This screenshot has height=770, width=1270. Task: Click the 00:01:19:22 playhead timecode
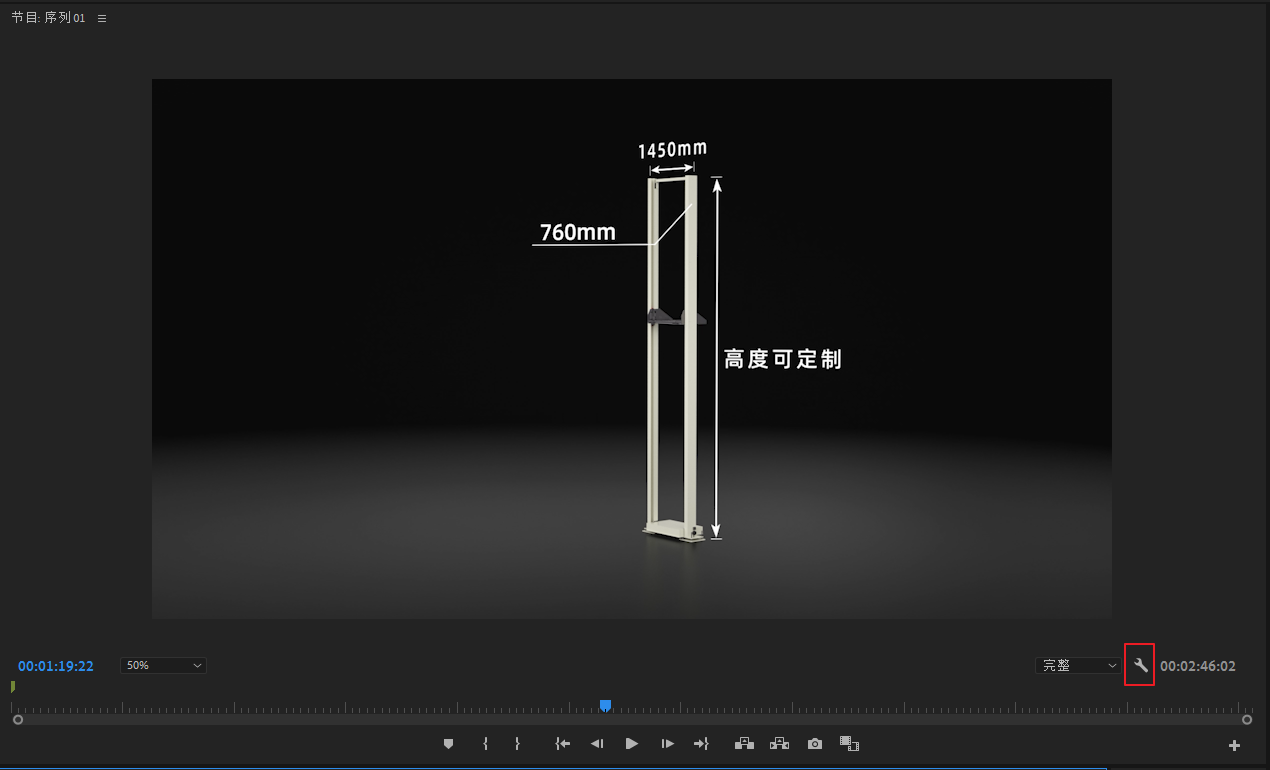coord(56,666)
